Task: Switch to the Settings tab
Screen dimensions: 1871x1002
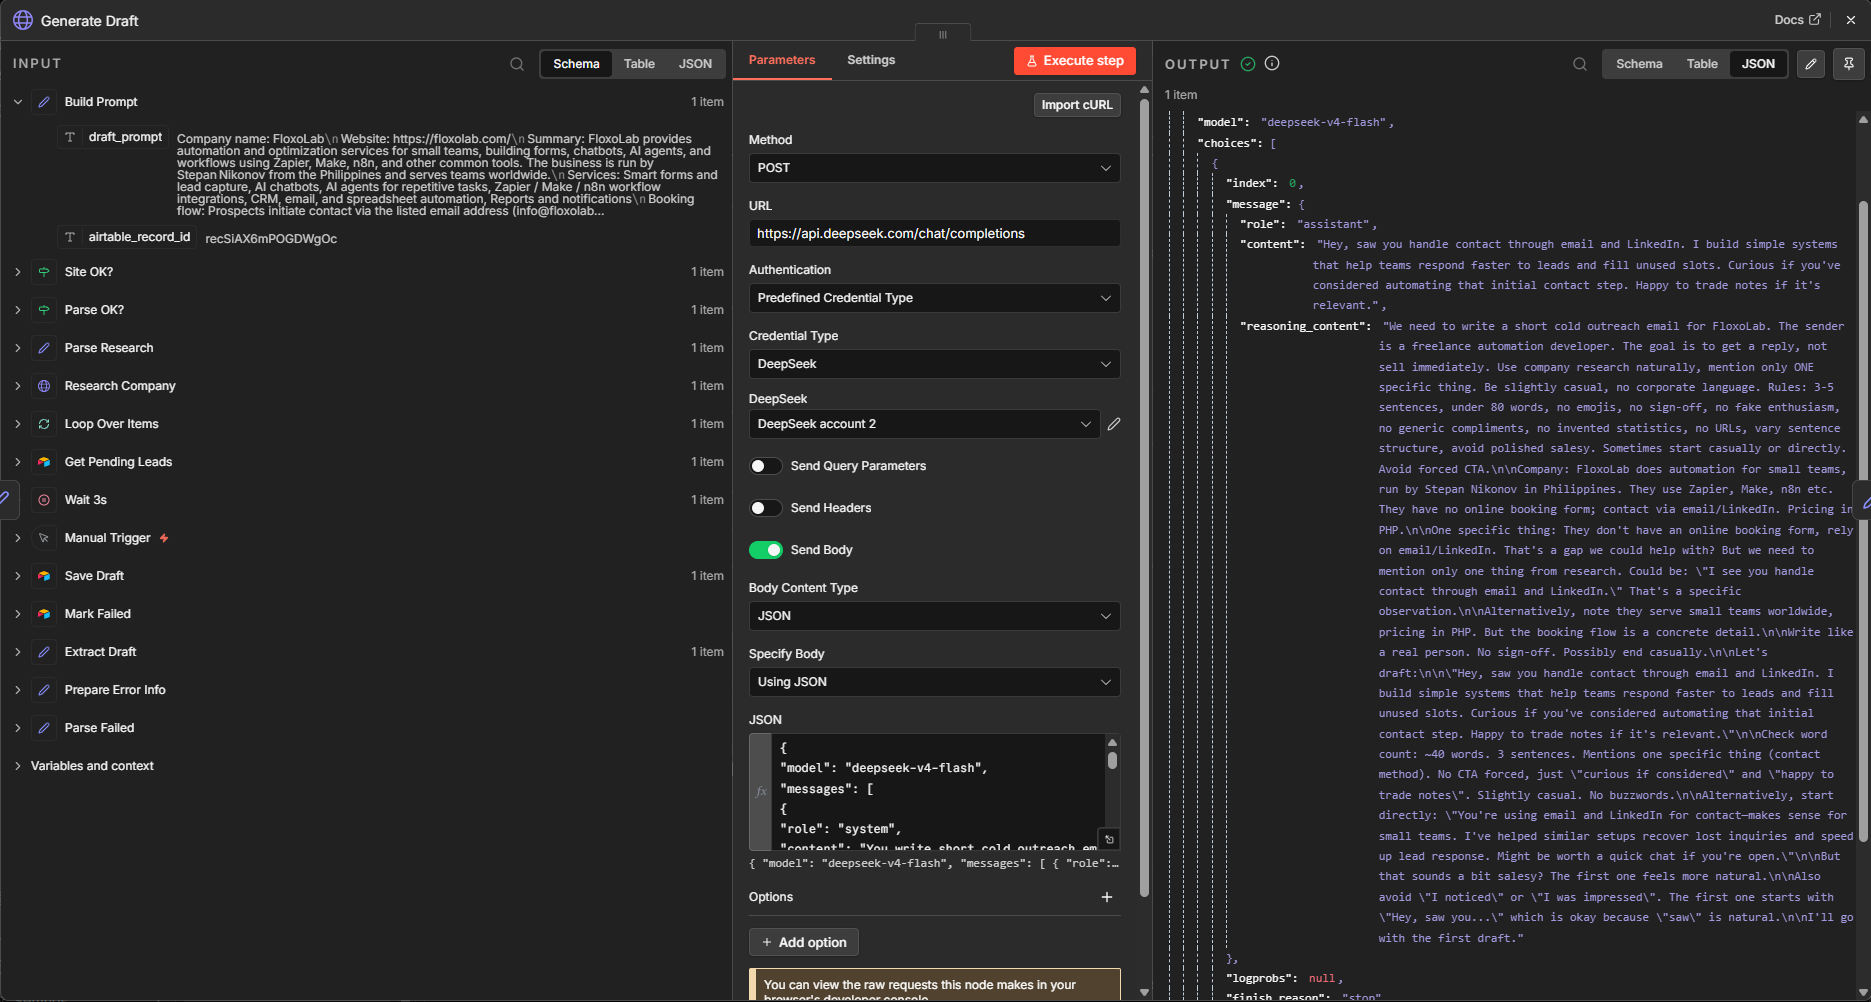Action: pos(871,60)
